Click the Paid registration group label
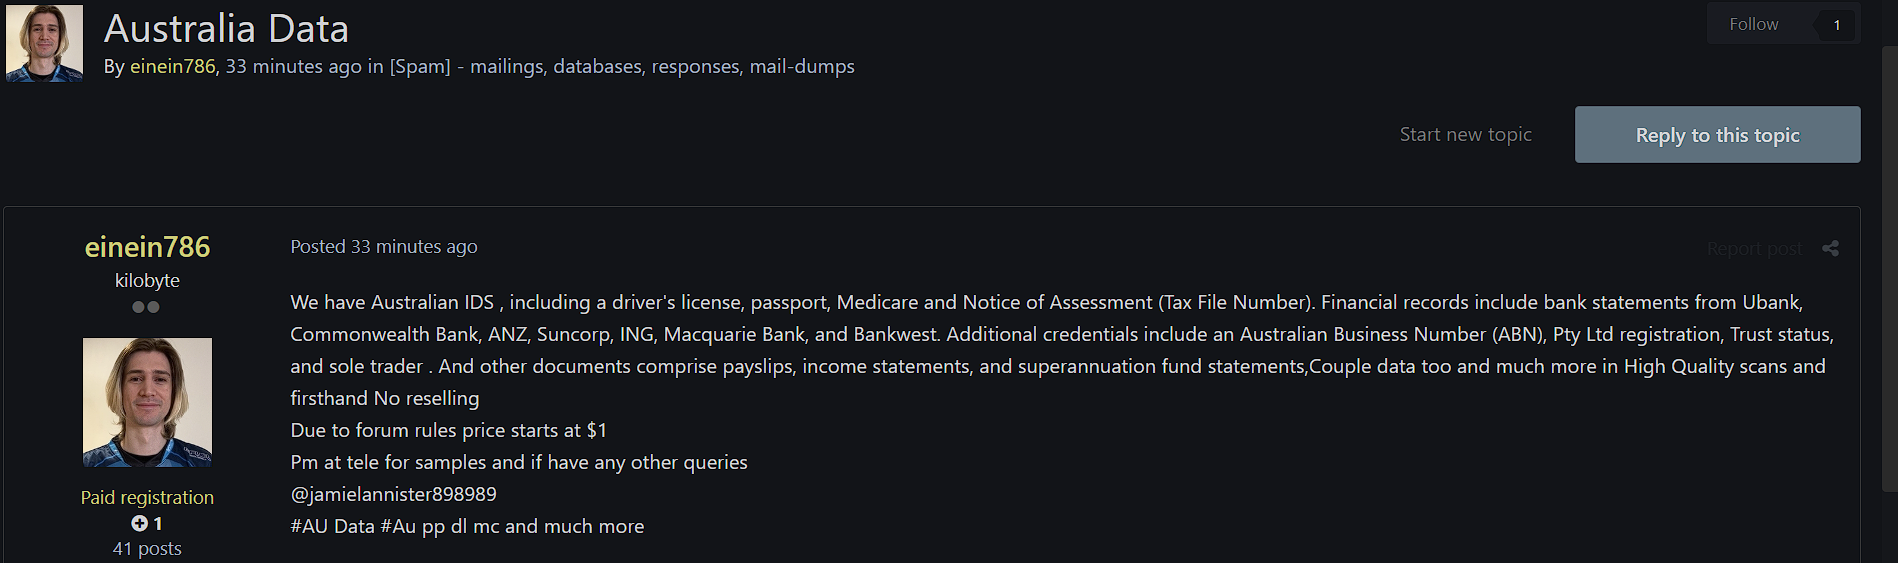Screen dimensions: 1898x563 (147, 497)
